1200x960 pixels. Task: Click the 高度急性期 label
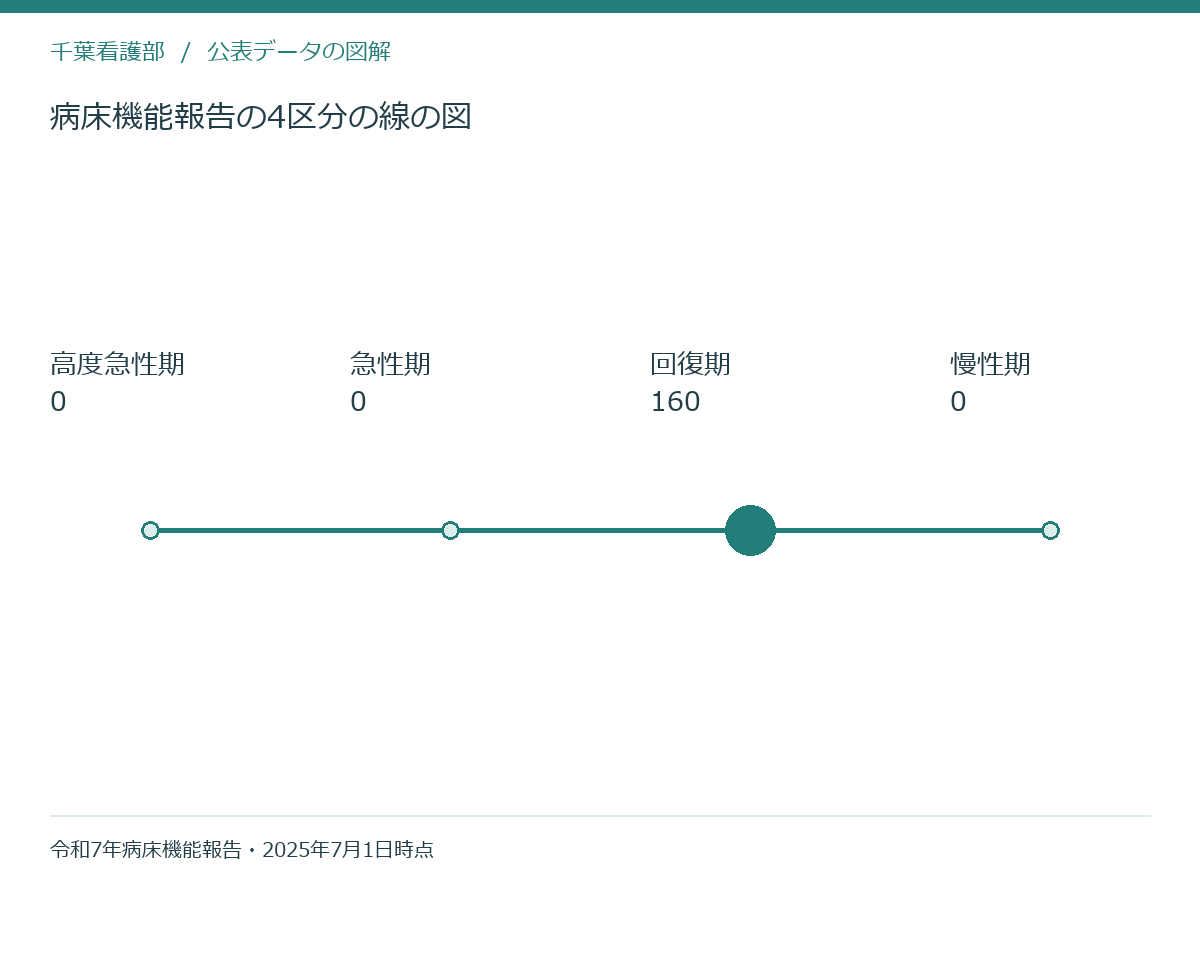point(117,364)
